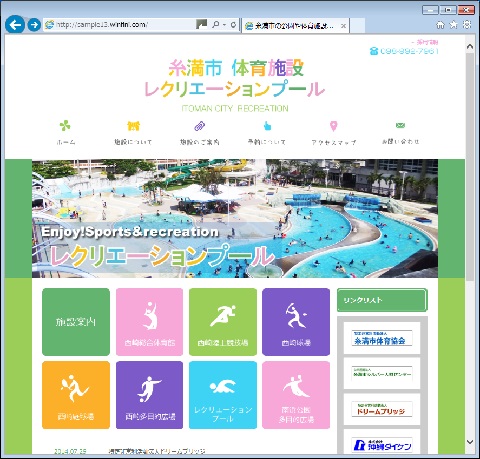Open the browser Tools gear icon
The image size is (480, 459).
pyautogui.click(x=467, y=25)
